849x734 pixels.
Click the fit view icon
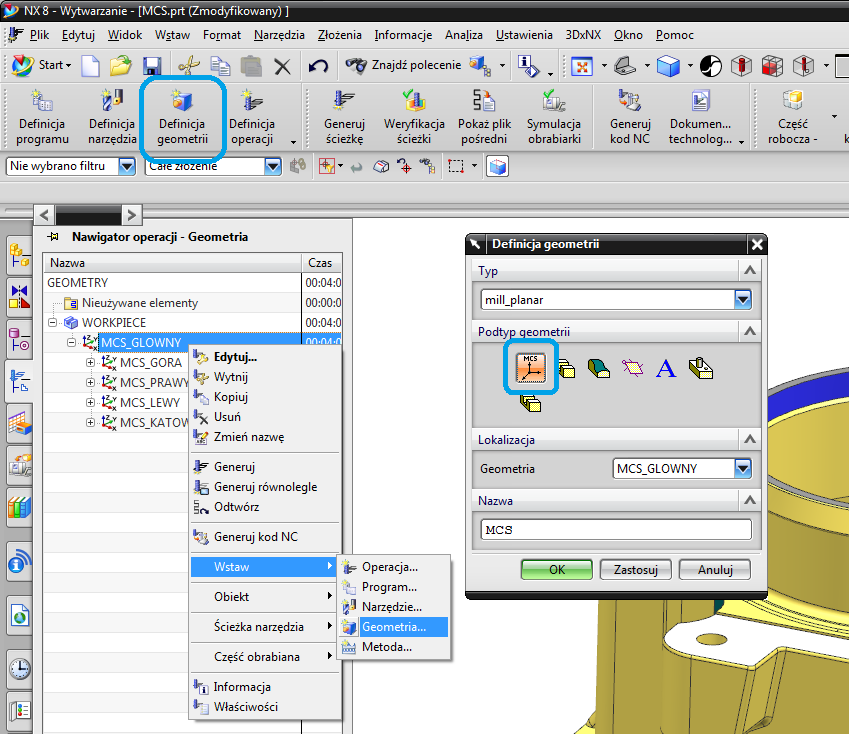click(582, 67)
